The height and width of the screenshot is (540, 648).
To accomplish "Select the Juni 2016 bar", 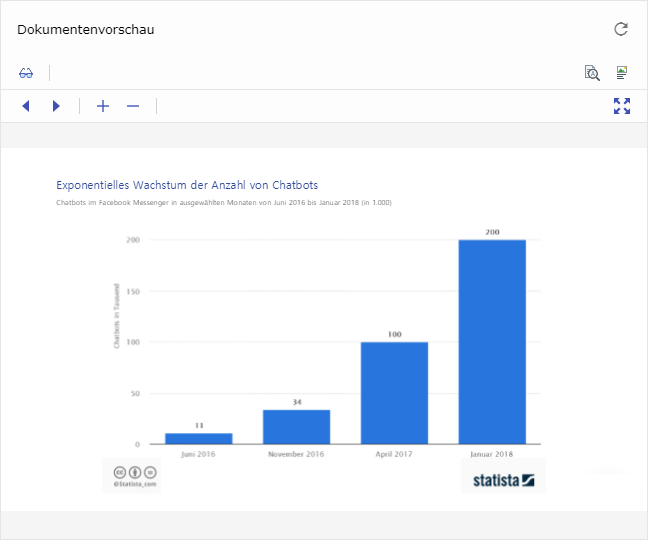I will [x=198, y=438].
